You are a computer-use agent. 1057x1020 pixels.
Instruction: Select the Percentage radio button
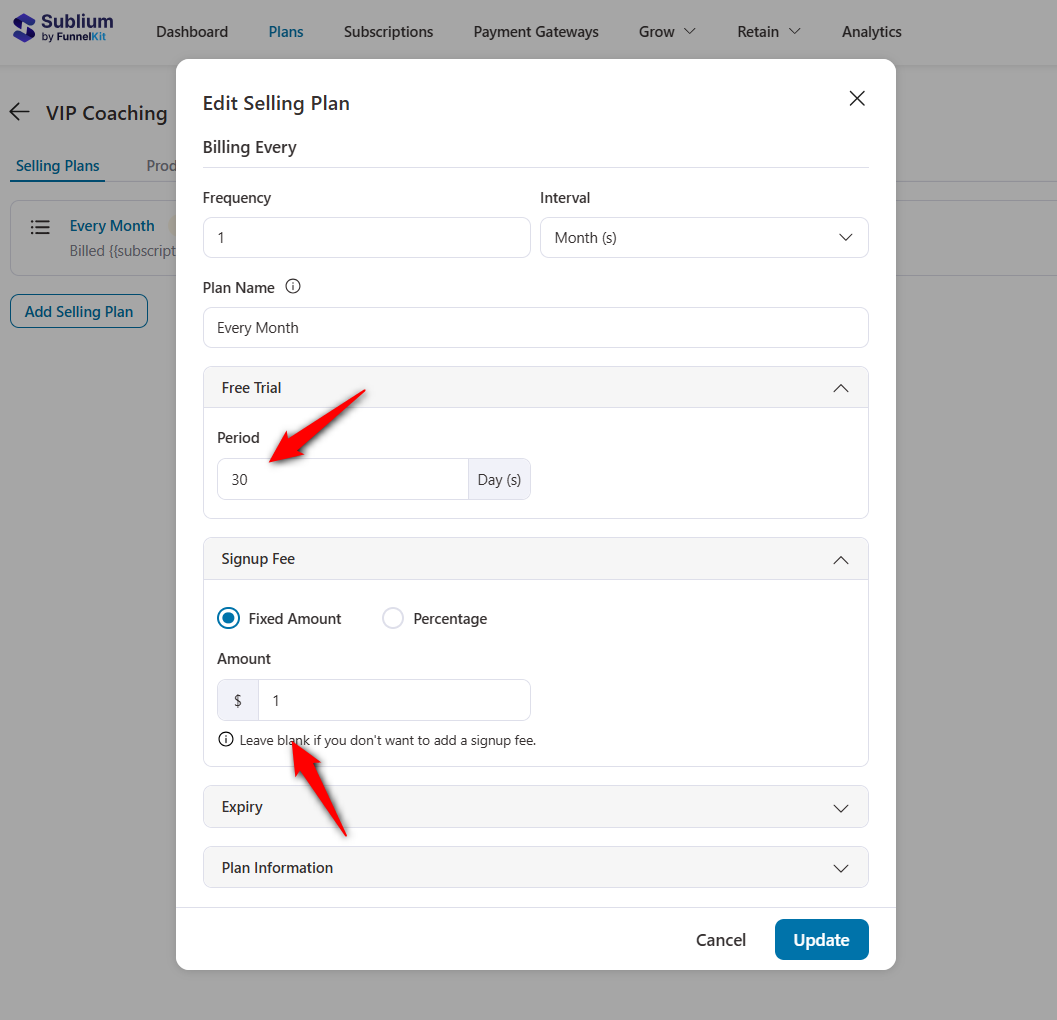coord(392,618)
